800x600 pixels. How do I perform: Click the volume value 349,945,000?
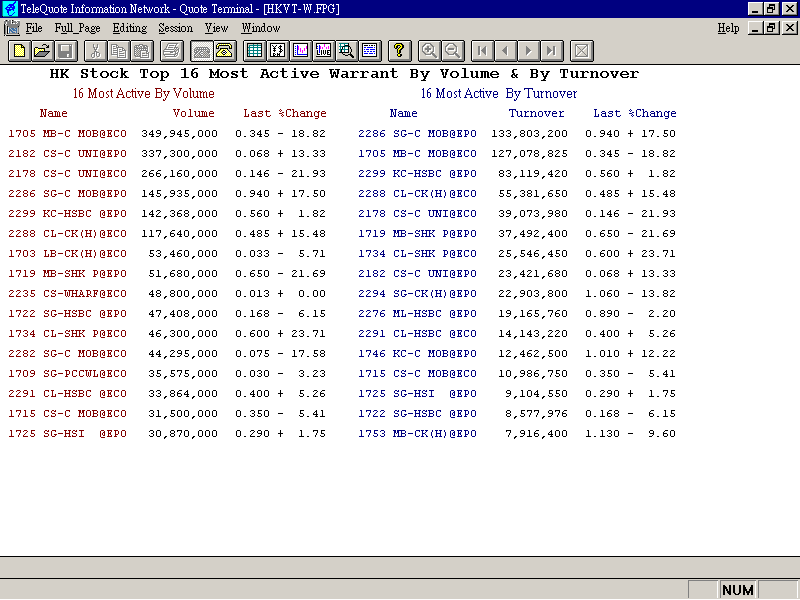pyautogui.click(x=179, y=134)
